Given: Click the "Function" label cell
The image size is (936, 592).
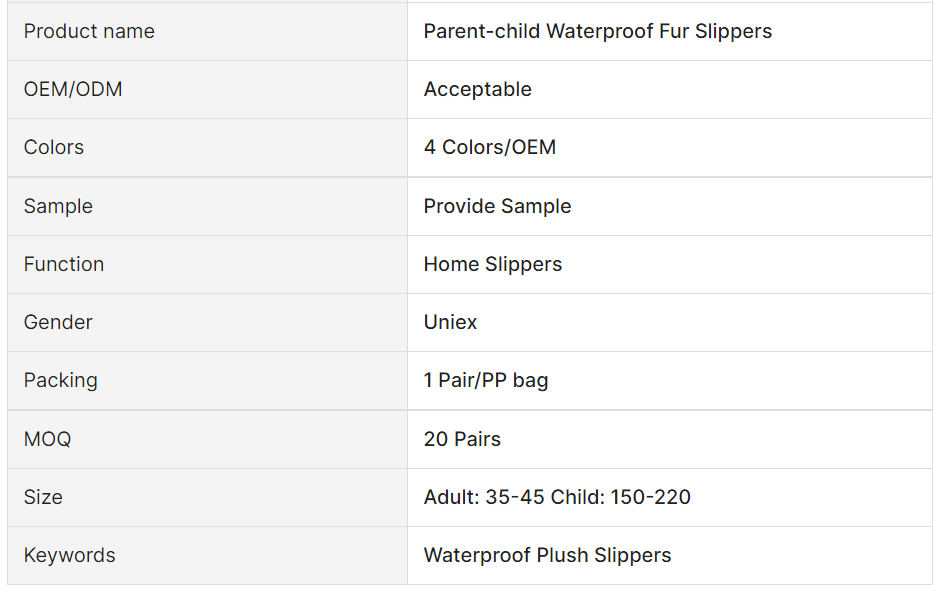Looking at the screenshot, I should pyautogui.click(x=64, y=264).
